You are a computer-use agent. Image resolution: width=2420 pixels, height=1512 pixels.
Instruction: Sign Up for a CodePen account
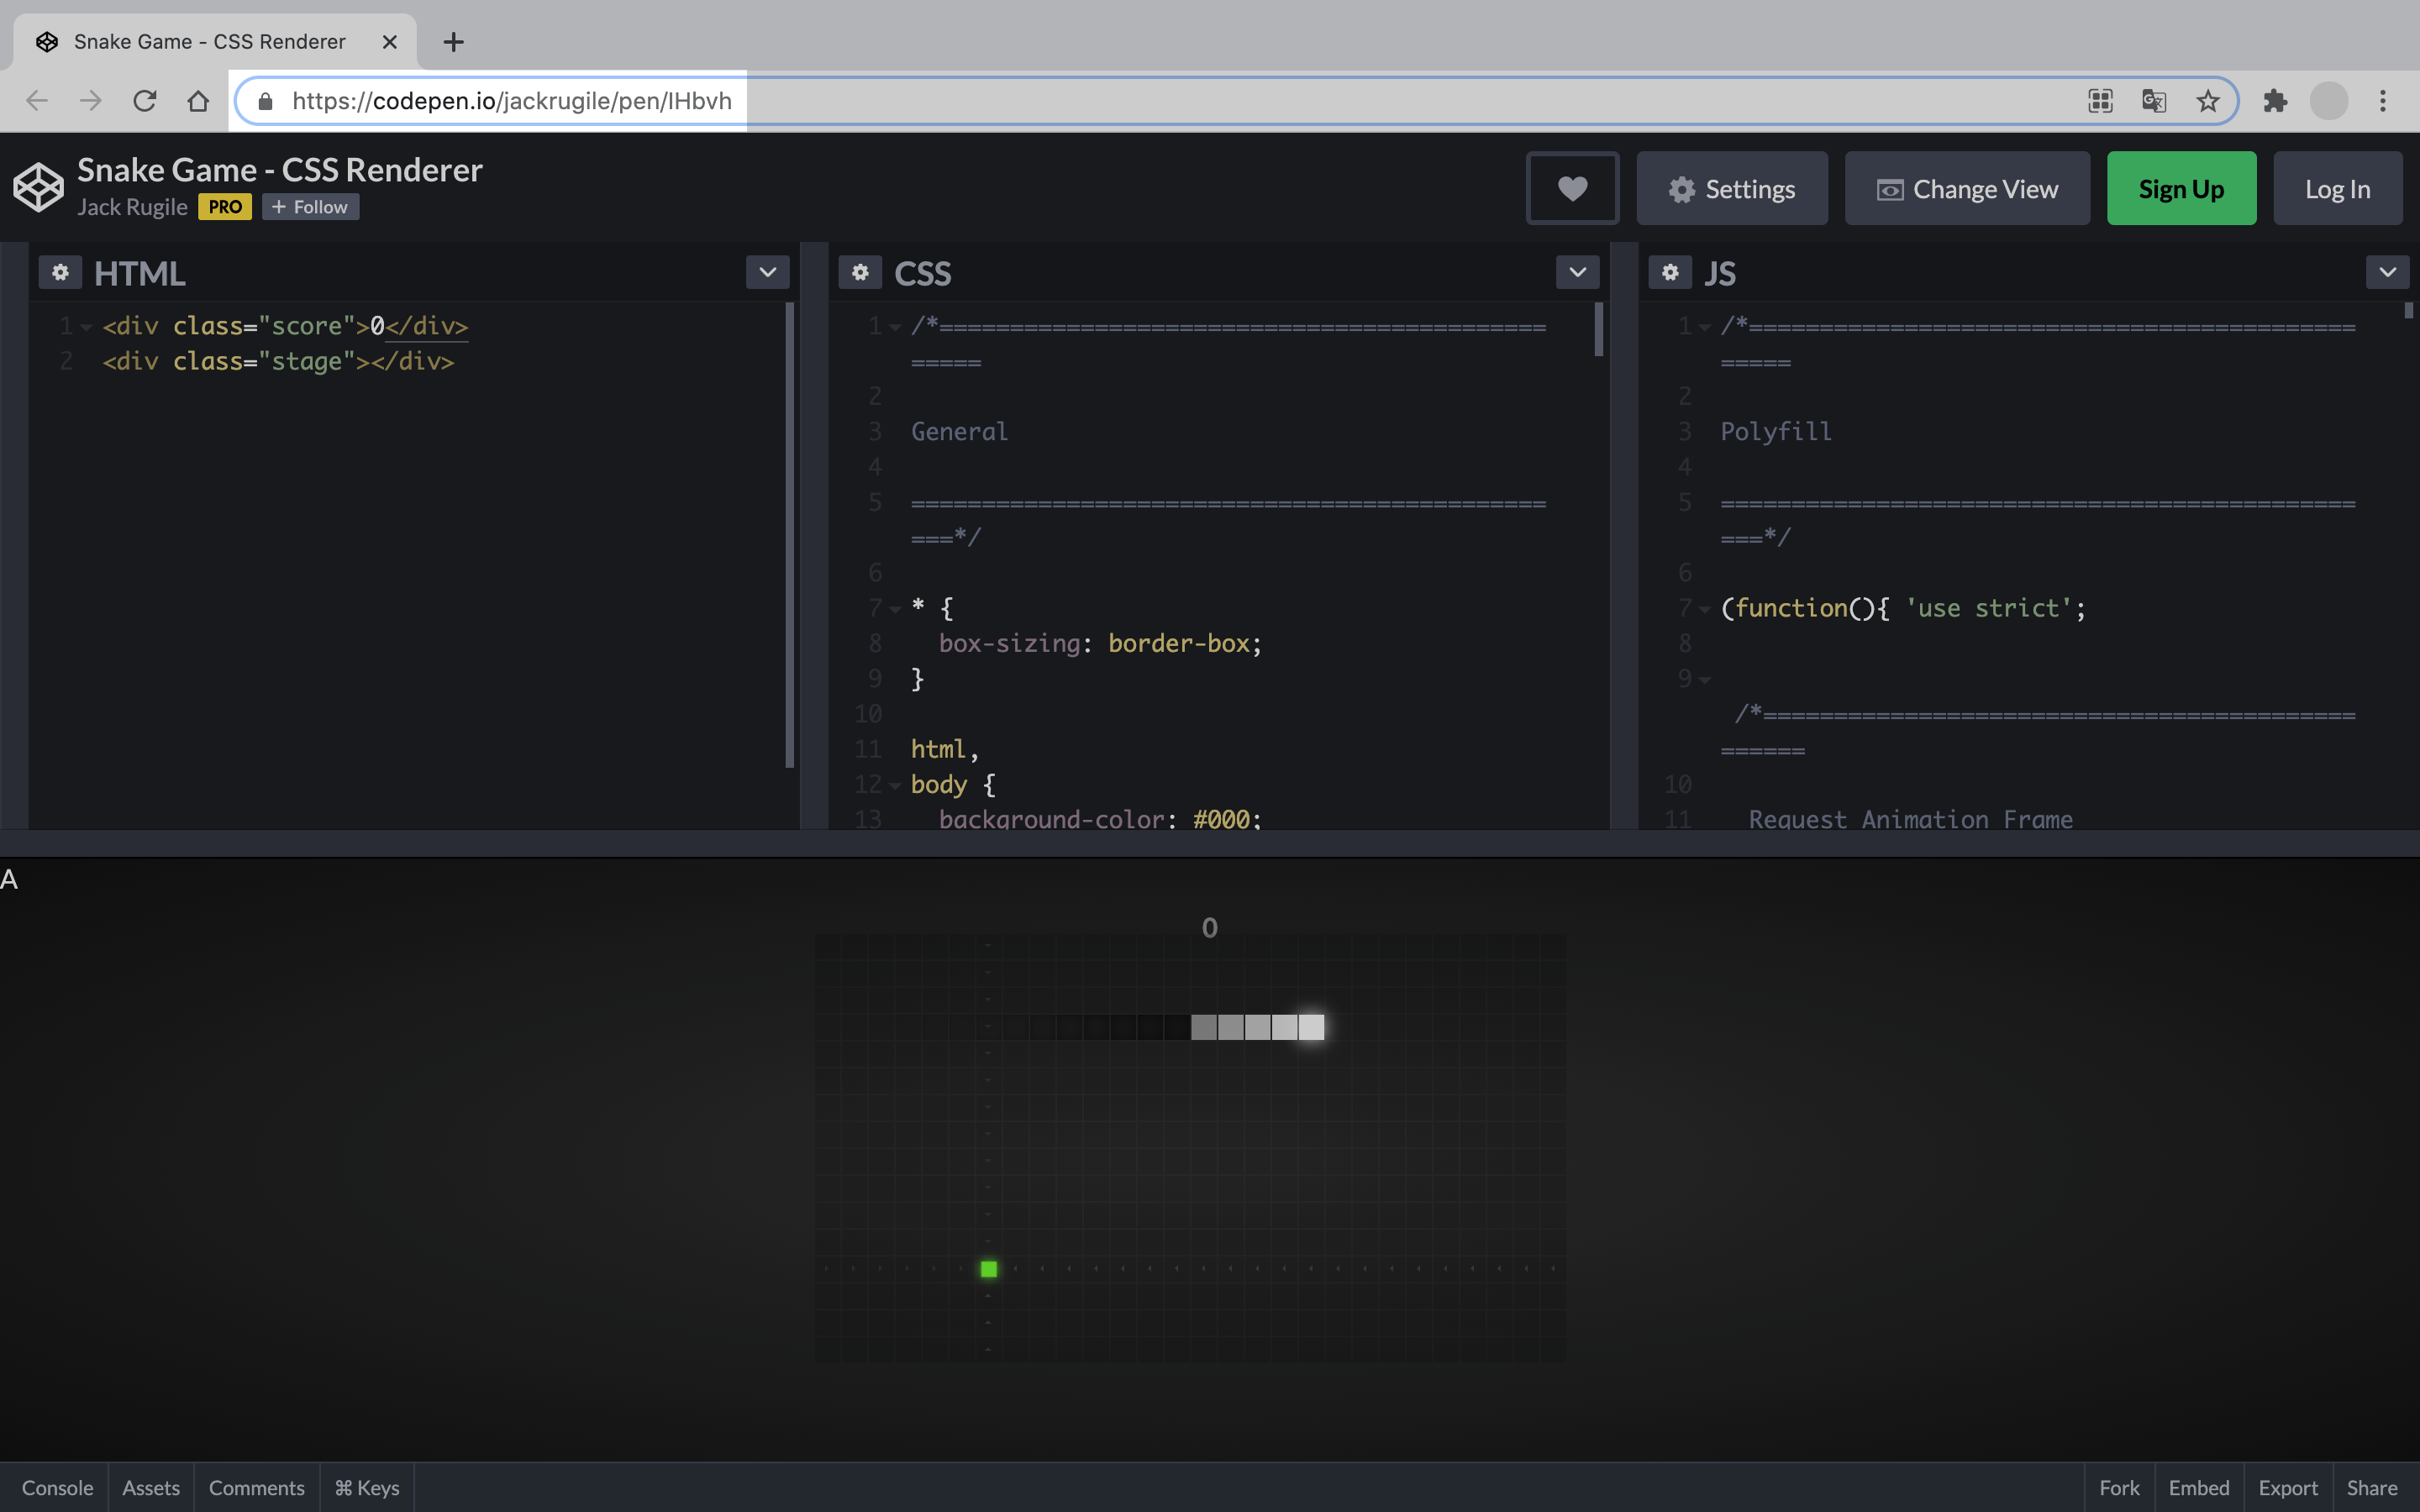tap(2180, 188)
